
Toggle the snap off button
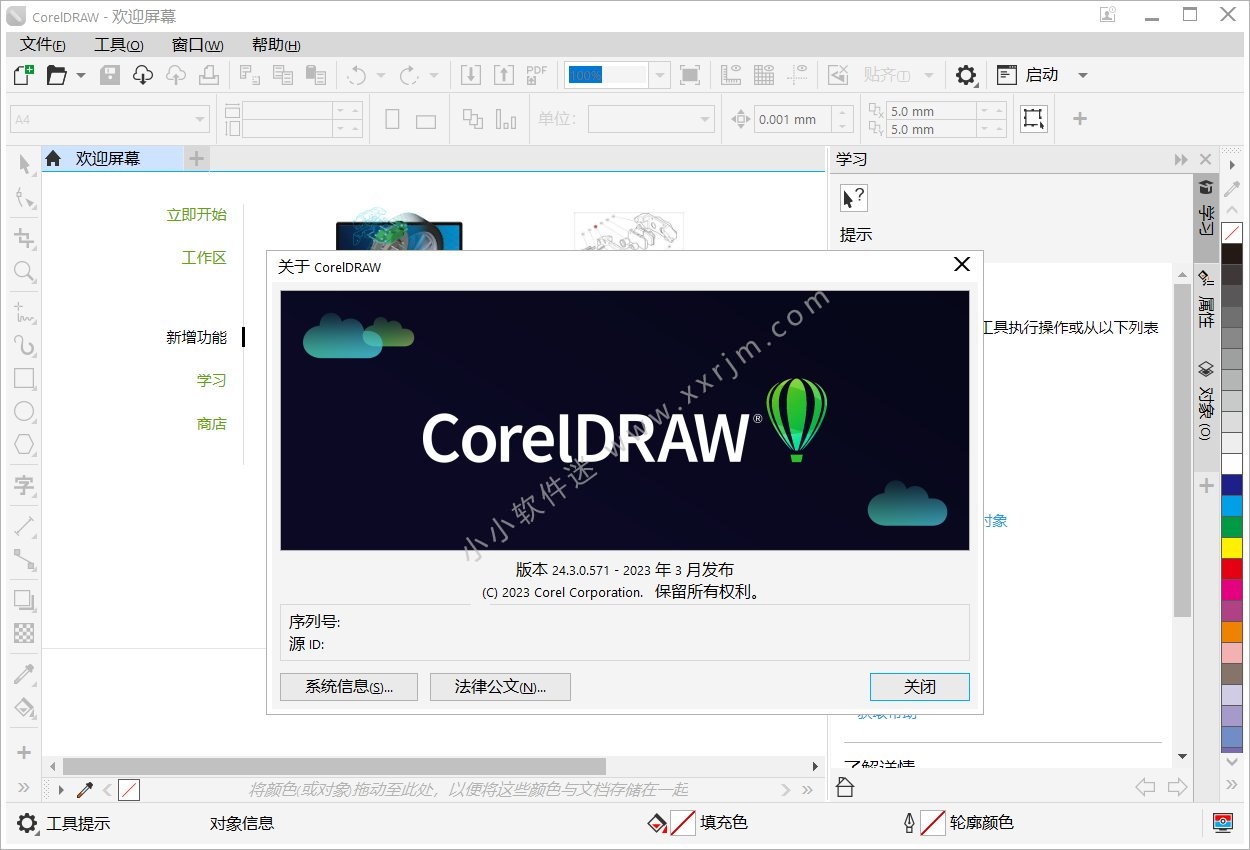click(x=838, y=75)
